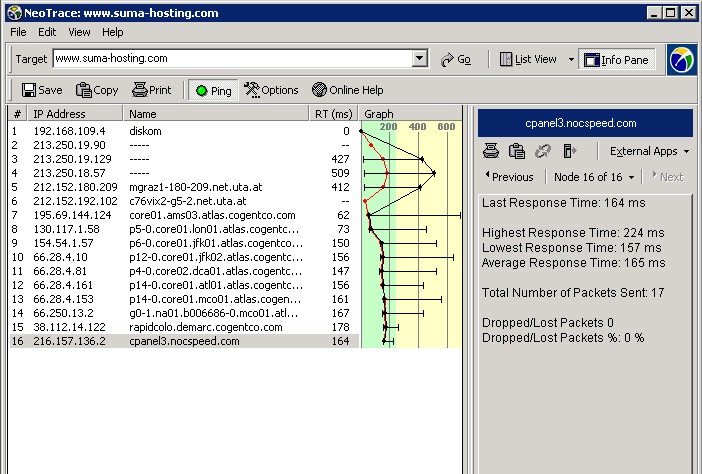Click the export arrow icon in info pane
This screenshot has width=702, height=474.
click(569, 151)
